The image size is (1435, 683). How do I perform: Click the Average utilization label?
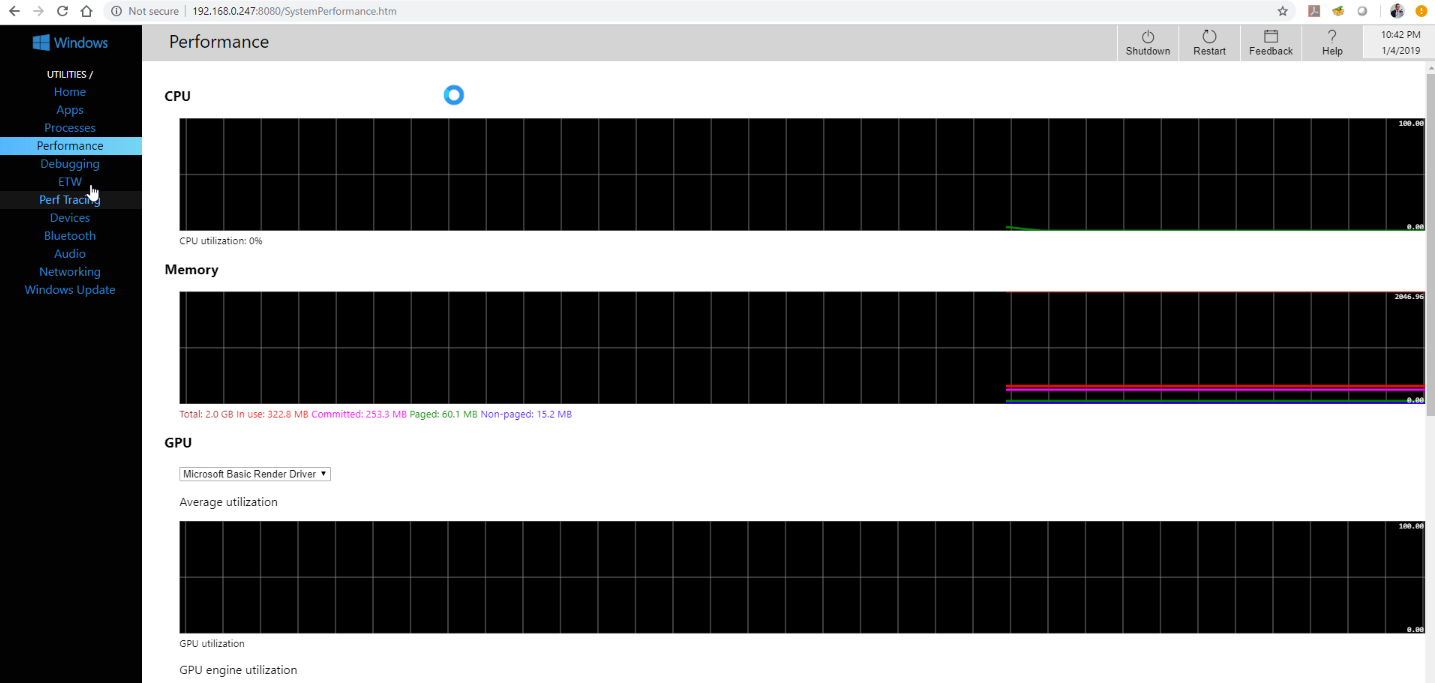228,502
